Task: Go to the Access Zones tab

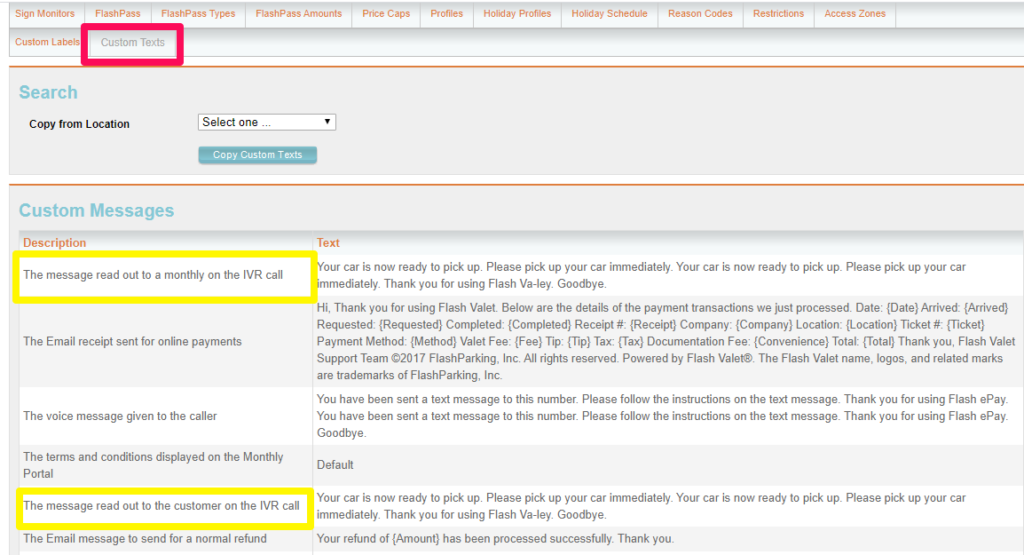Action: tap(854, 14)
